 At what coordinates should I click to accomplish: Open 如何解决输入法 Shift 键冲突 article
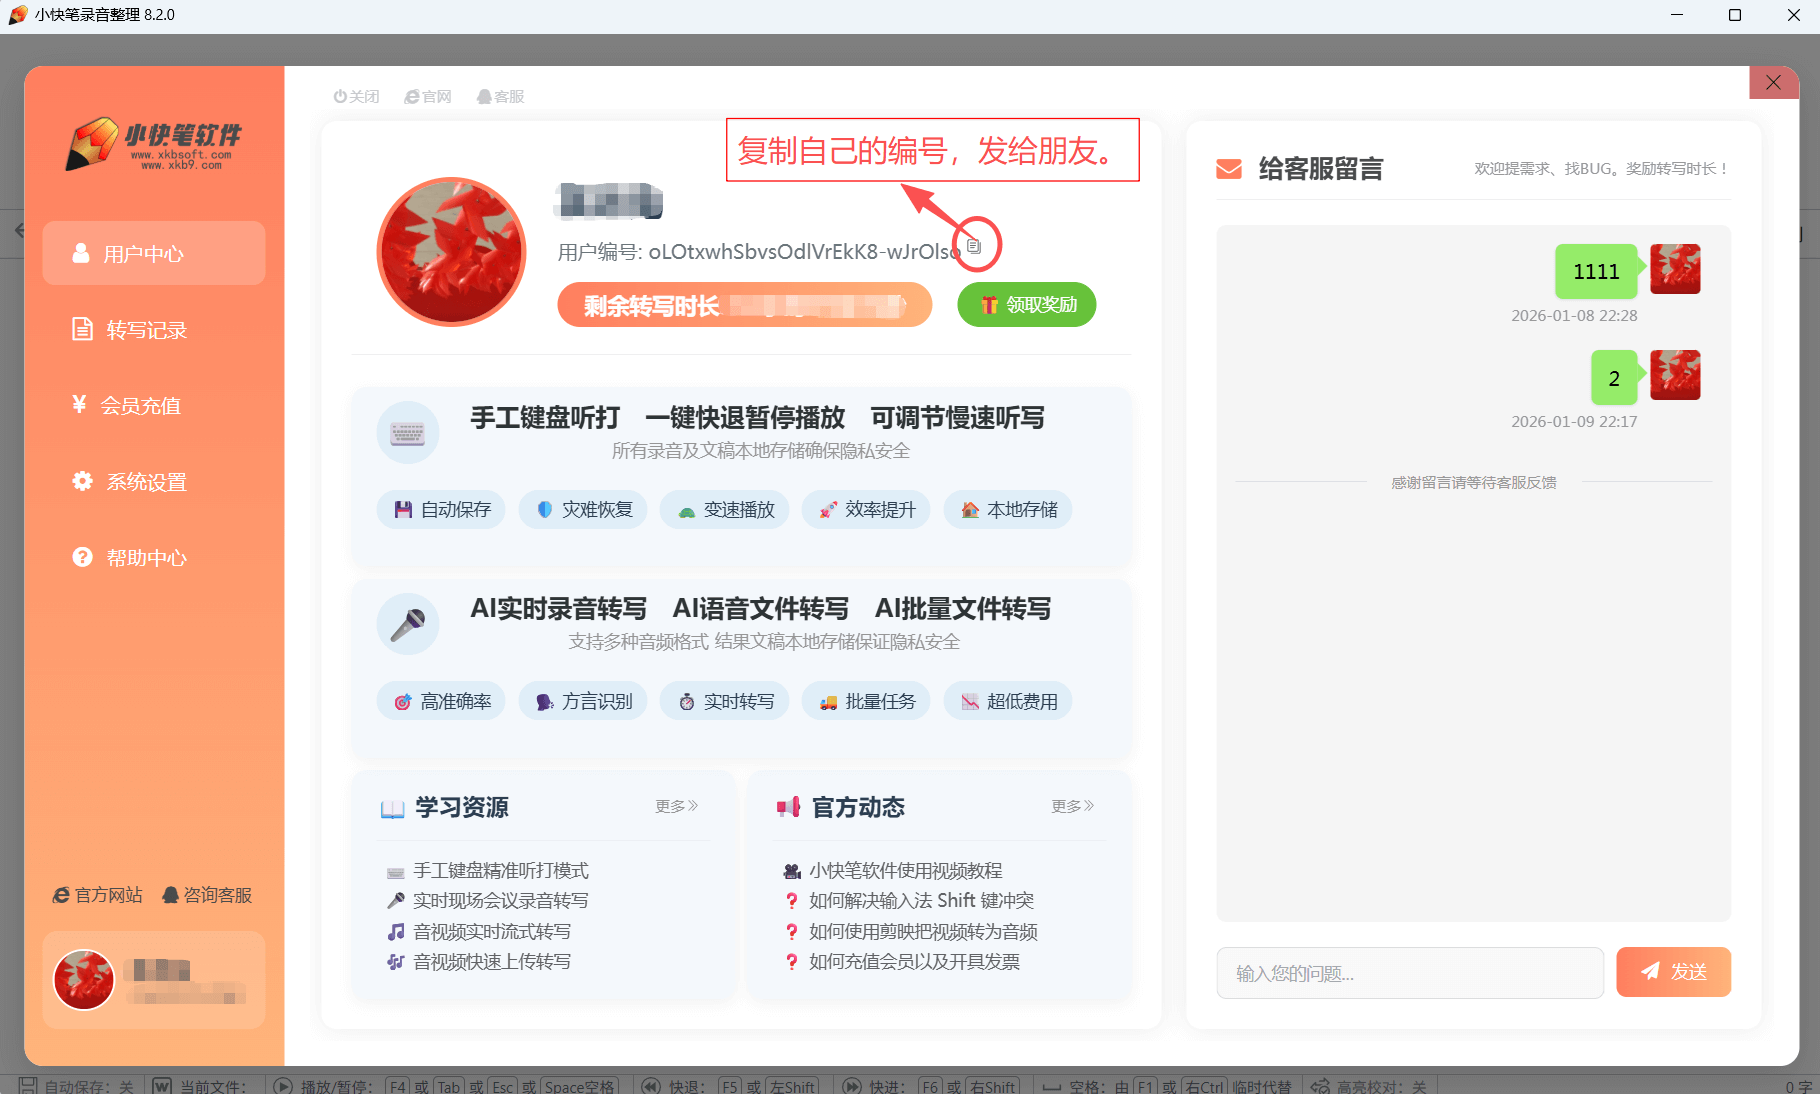(921, 901)
